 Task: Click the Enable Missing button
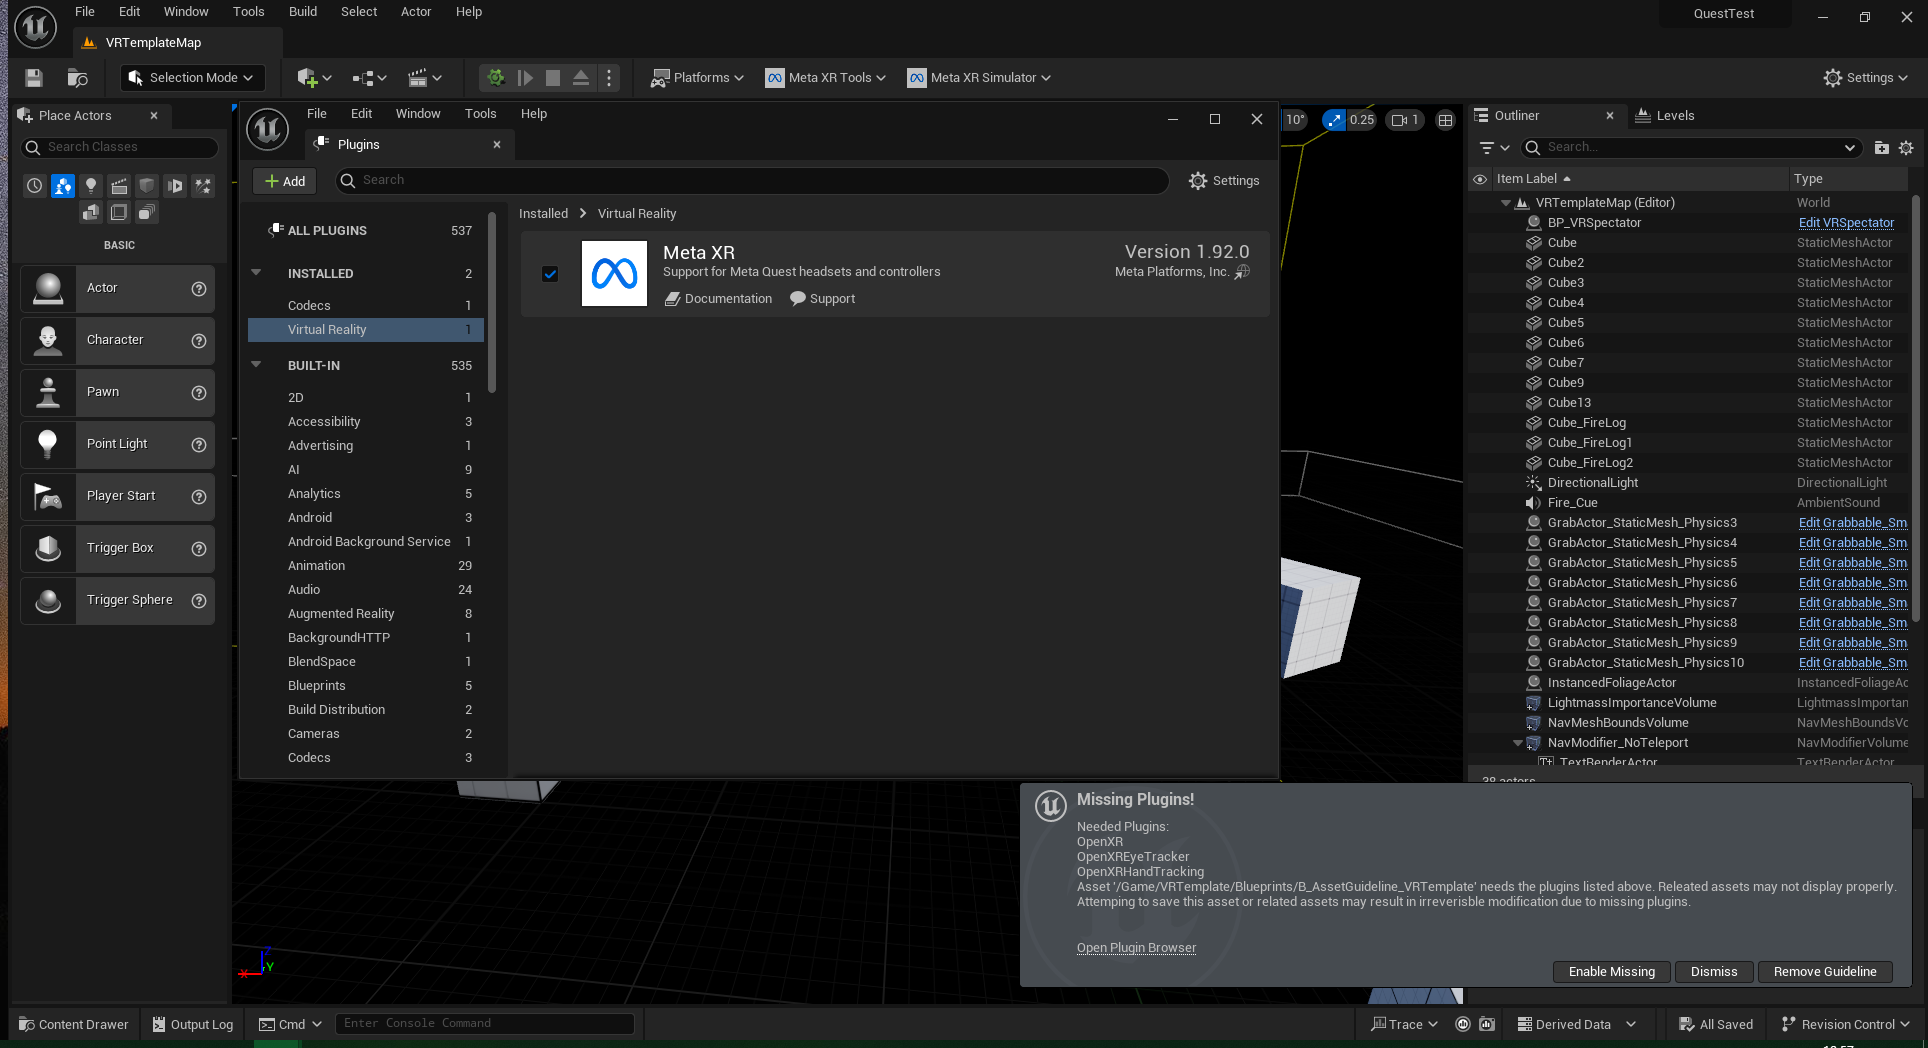click(1611, 972)
